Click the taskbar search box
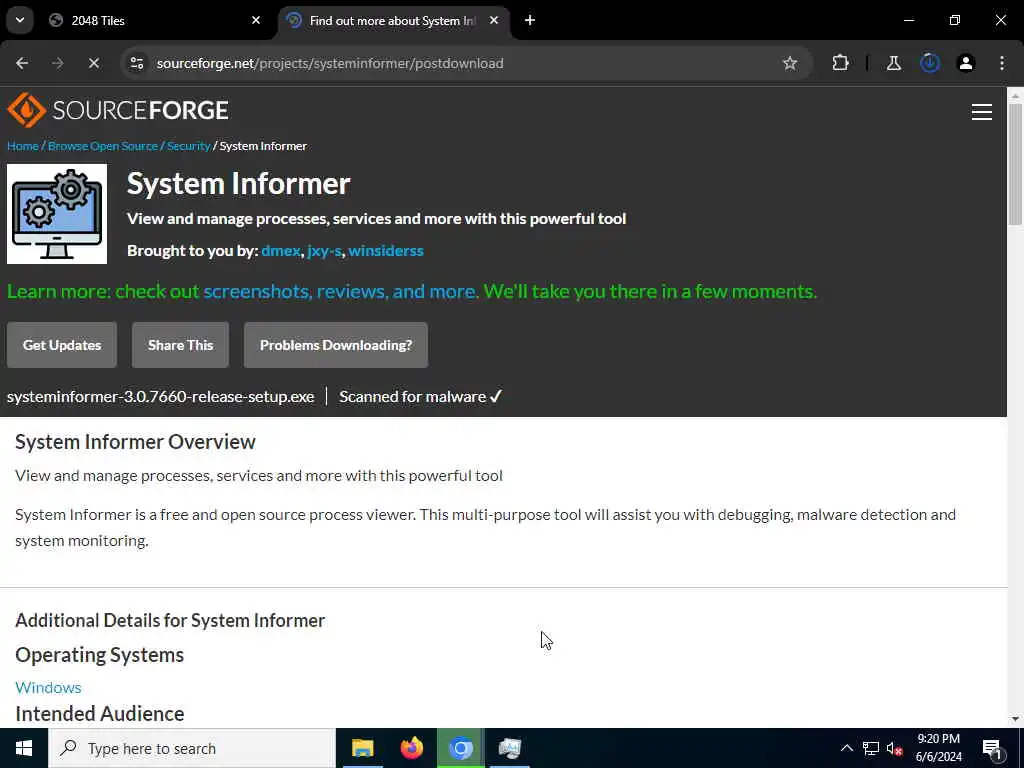Image resolution: width=1024 pixels, height=768 pixels. point(192,748)
